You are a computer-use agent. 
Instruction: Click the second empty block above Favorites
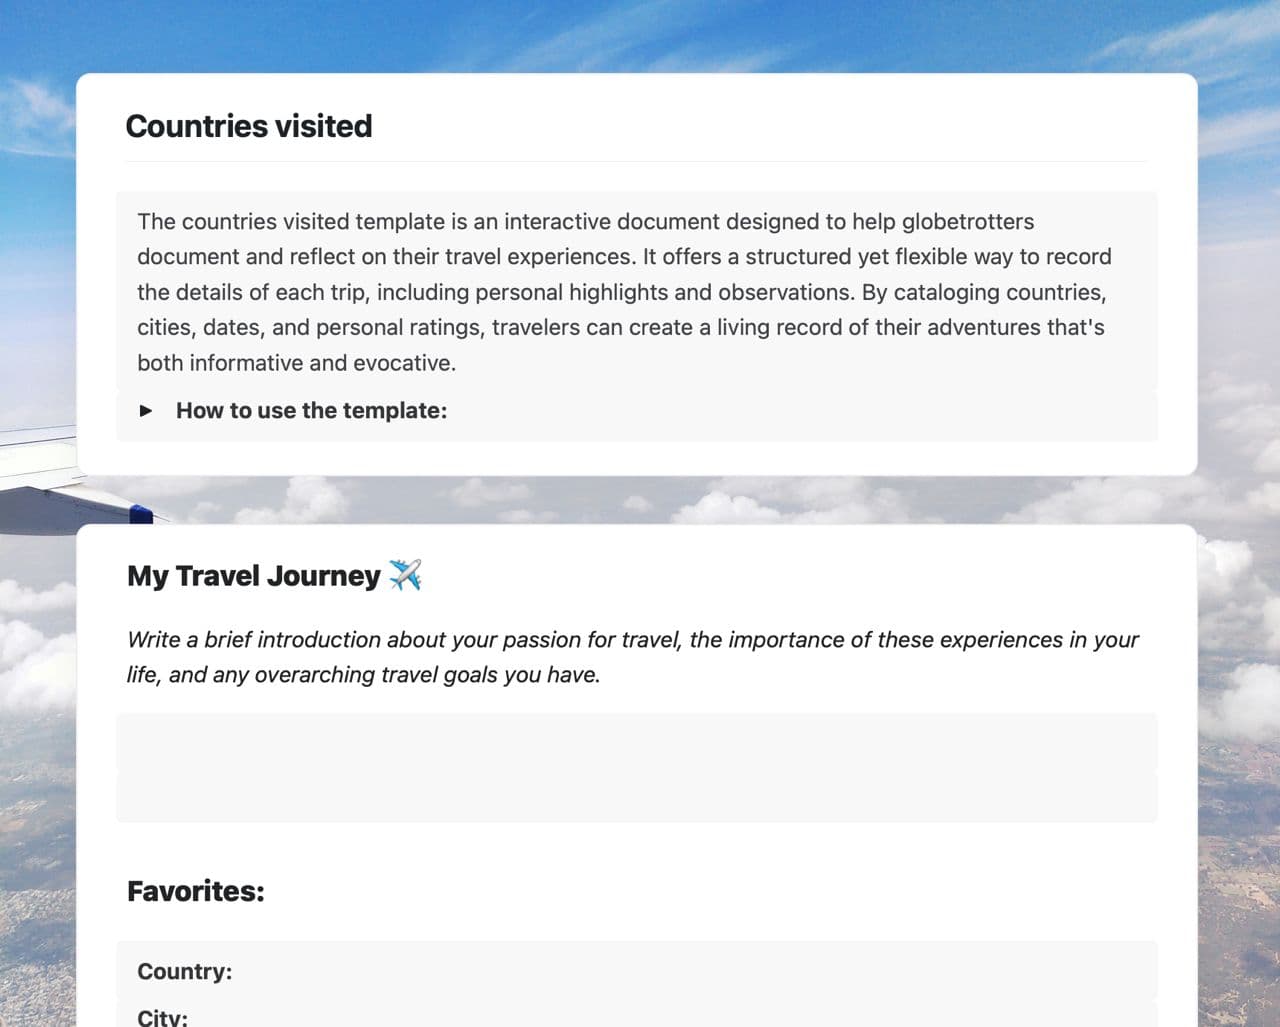click(636, 797)
